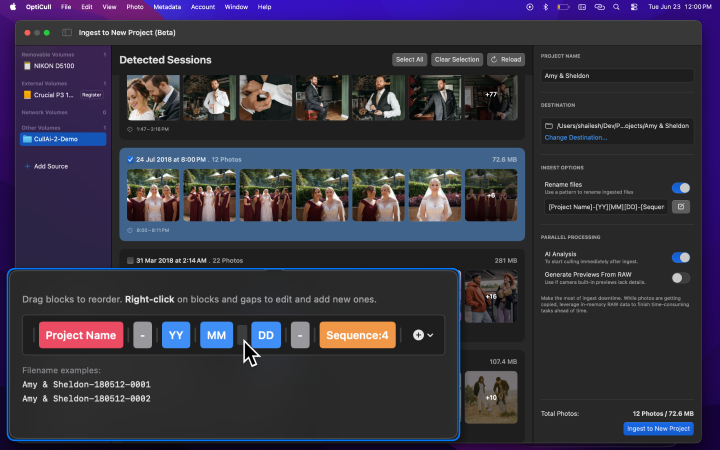Image resolution: width=720 pixels, height=450 pixels.
Task: Select the Project Name block
Action: click(x=81, y=335)
